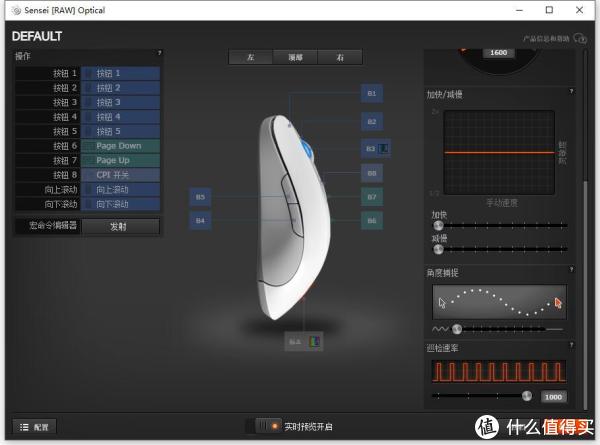Screen dimensions: 600x445
Task: Open assignment dropdown for 按钮 4
Action: [x=121, y=117]
